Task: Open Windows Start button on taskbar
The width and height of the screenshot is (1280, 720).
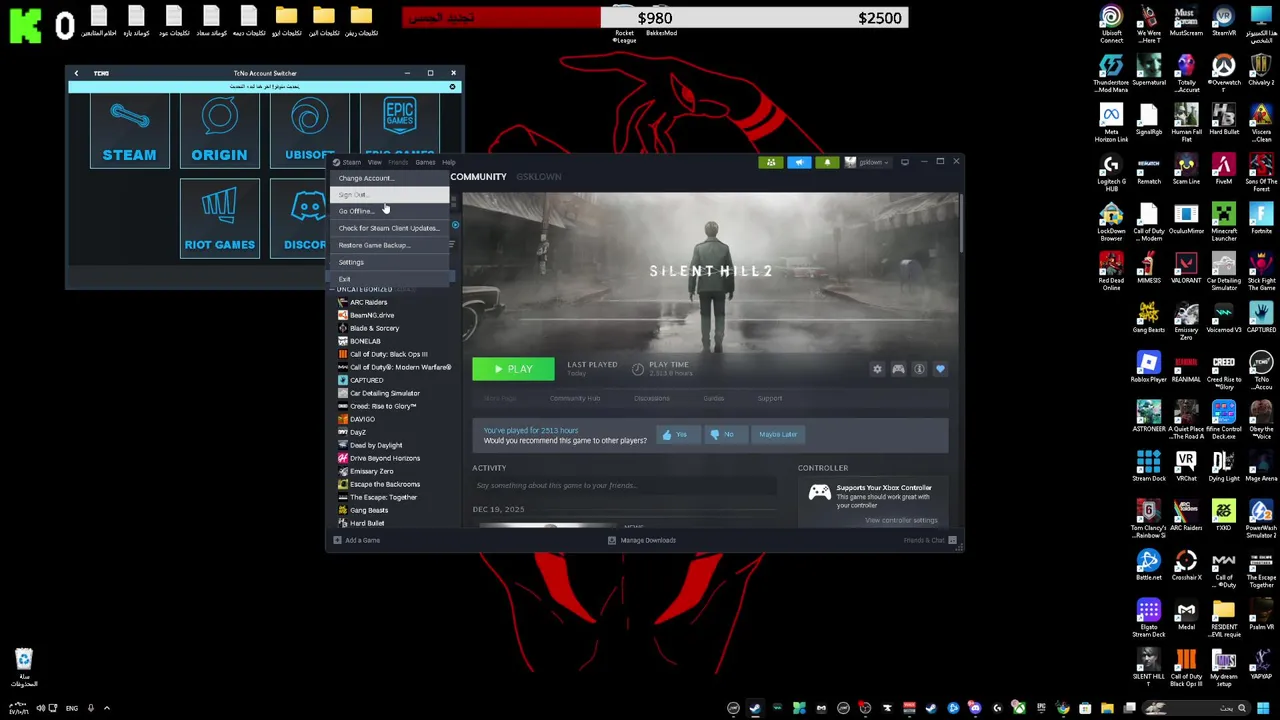Action: coord(1263,708)
